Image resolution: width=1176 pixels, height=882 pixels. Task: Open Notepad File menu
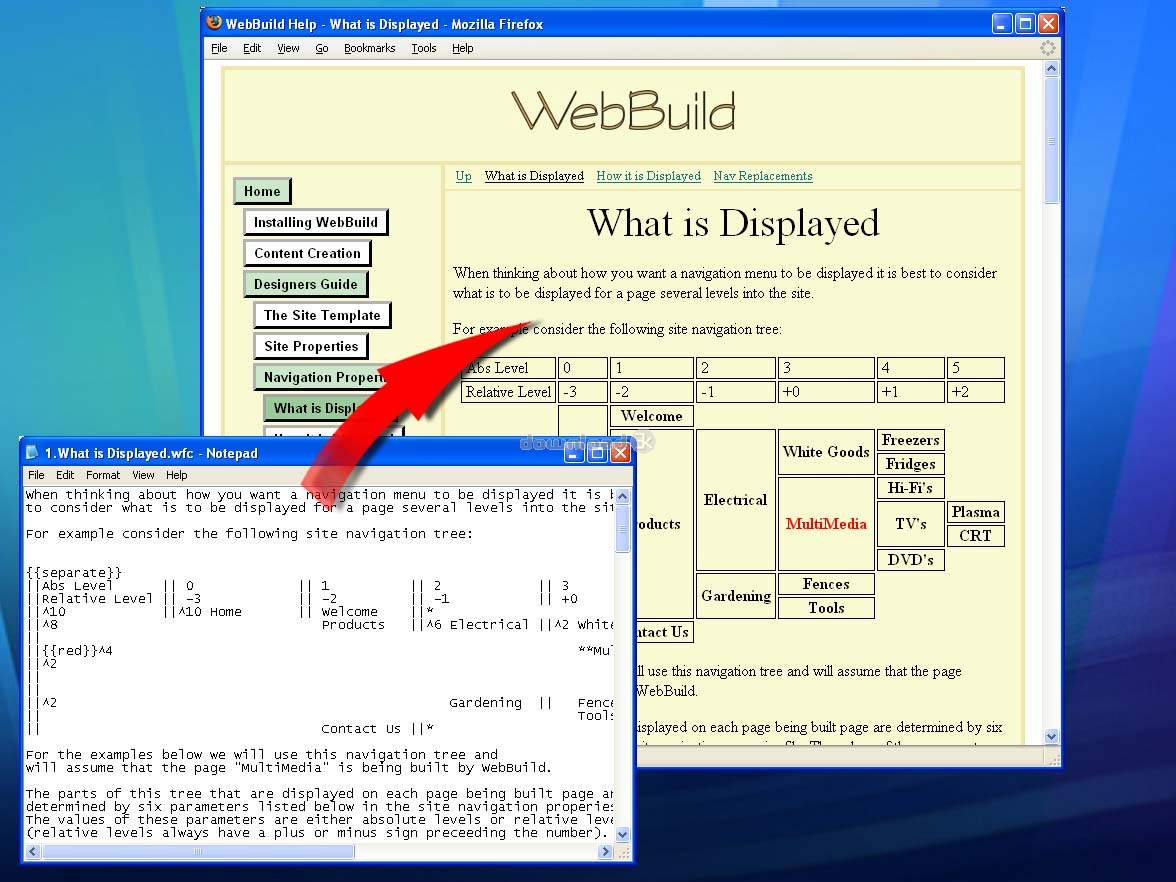(x=36, y=475)
